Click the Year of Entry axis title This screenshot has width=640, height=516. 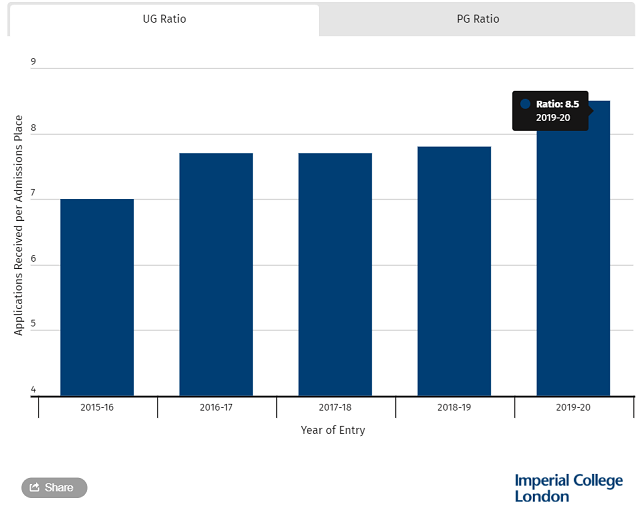[333, 430]
